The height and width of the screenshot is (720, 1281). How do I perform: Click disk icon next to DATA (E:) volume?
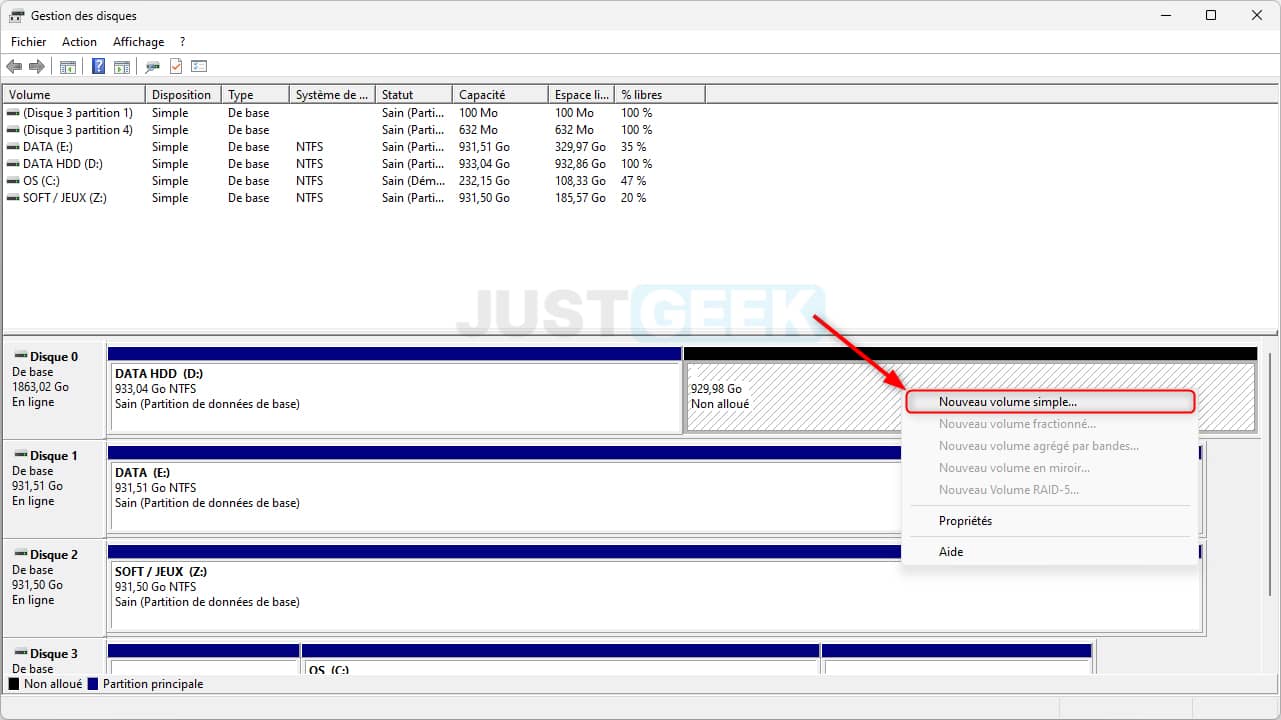point(13,147)
